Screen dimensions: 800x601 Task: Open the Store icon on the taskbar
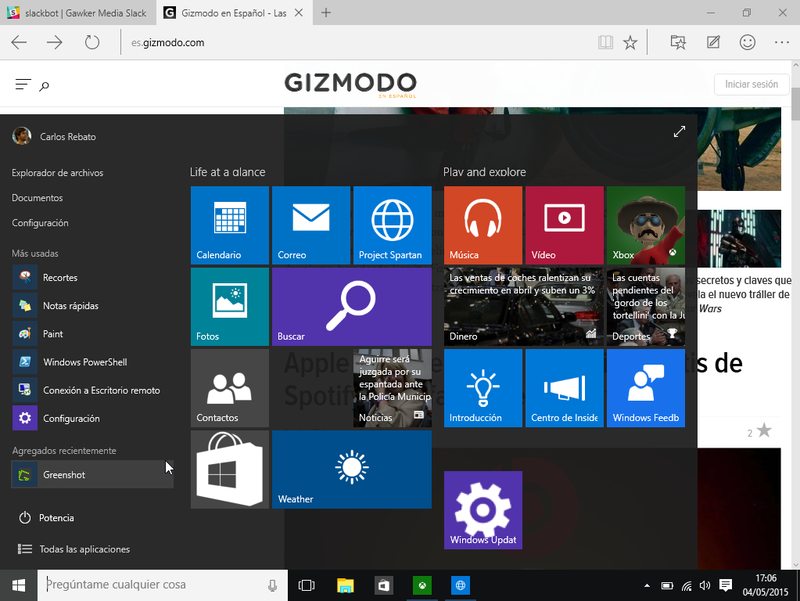[x=384, y=585]
